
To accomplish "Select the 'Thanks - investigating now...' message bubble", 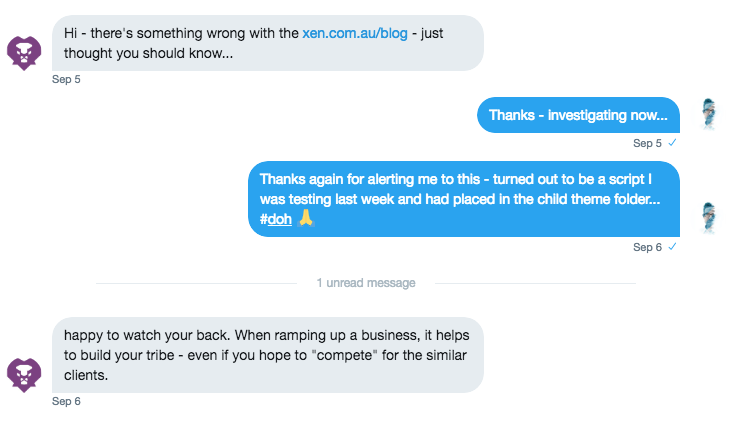I will pos(578,115).
